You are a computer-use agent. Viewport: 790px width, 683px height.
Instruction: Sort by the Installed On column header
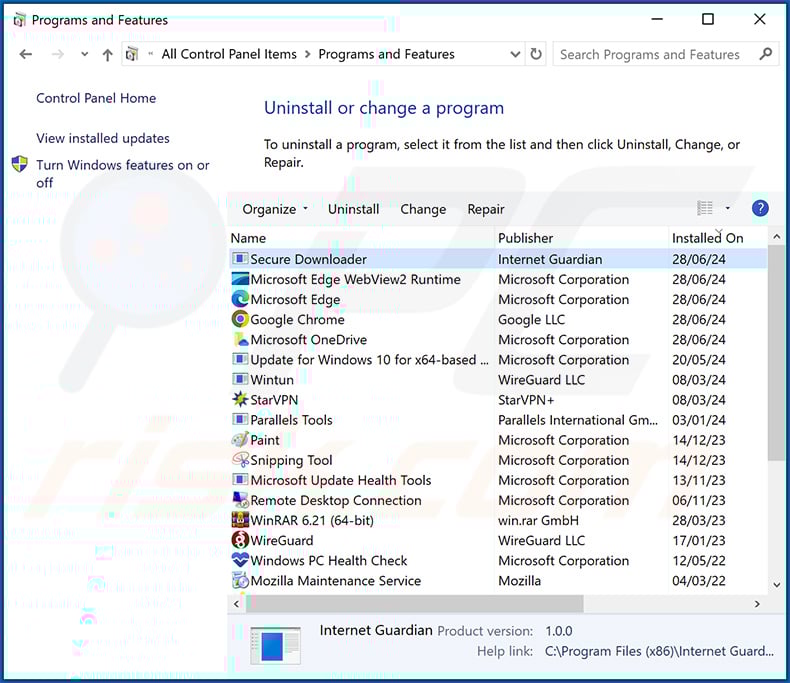coord(717,238)
